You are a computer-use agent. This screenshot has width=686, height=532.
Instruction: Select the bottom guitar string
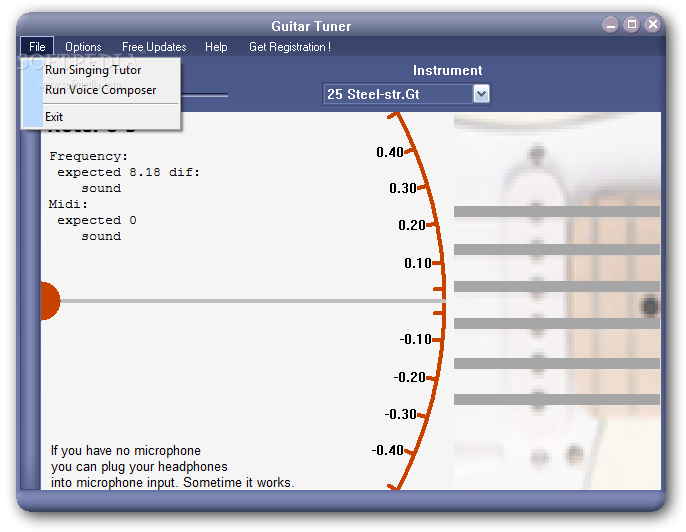click(x=557, y=399)
